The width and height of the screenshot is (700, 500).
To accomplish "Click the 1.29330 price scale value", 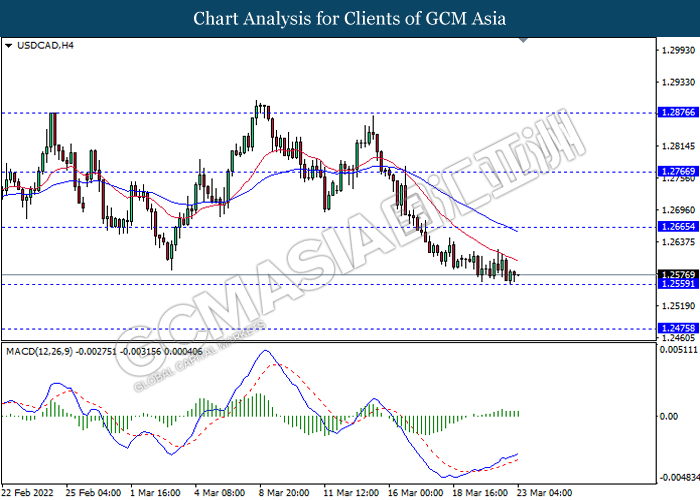I will click(679, 82).
